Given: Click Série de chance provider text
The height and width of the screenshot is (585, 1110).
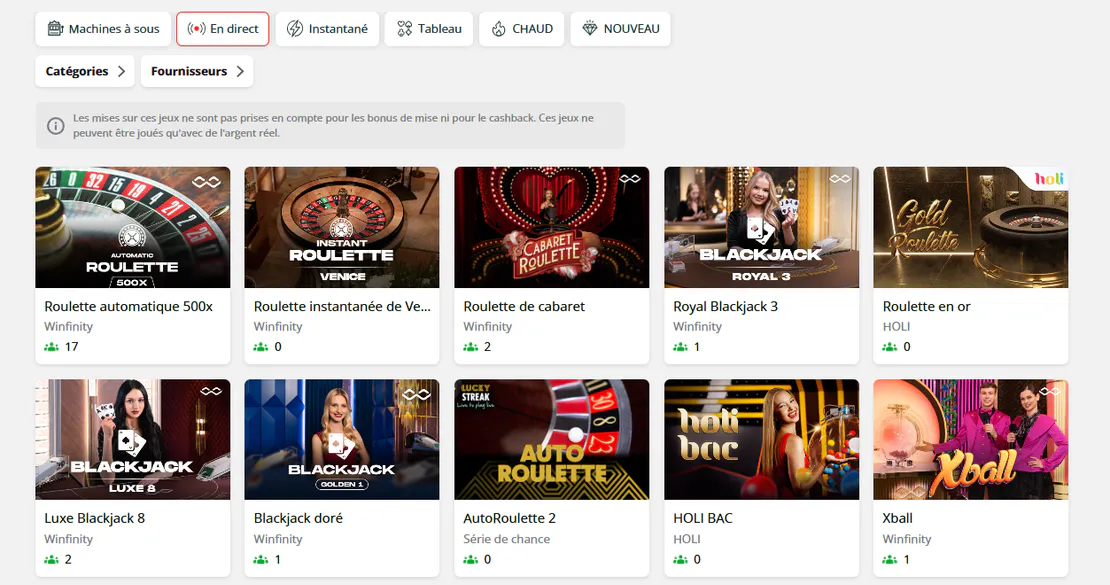Looking at the screenshot, I should point(506,539).
